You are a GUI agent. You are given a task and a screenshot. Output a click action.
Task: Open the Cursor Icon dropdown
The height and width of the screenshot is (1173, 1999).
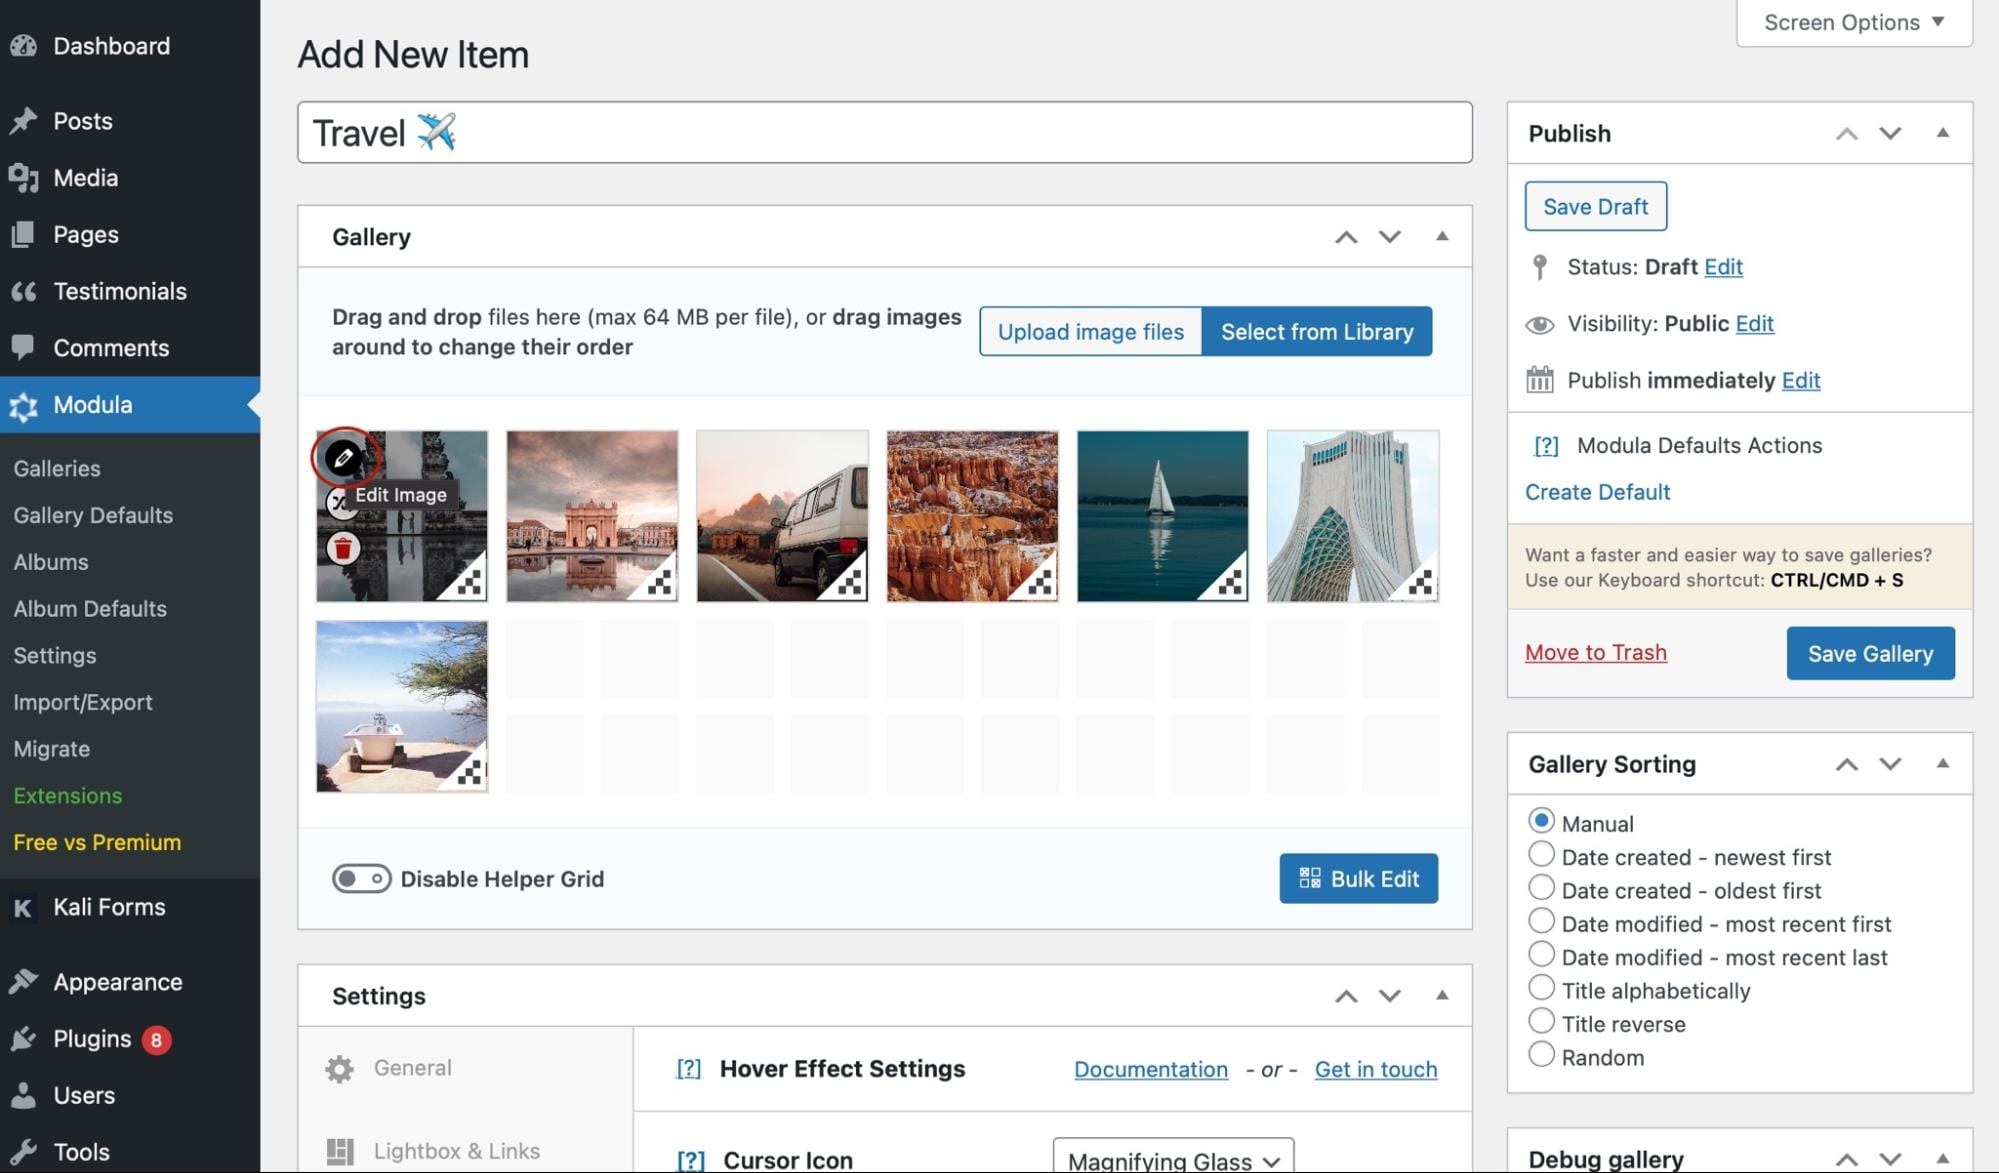pos(1172,1158)
